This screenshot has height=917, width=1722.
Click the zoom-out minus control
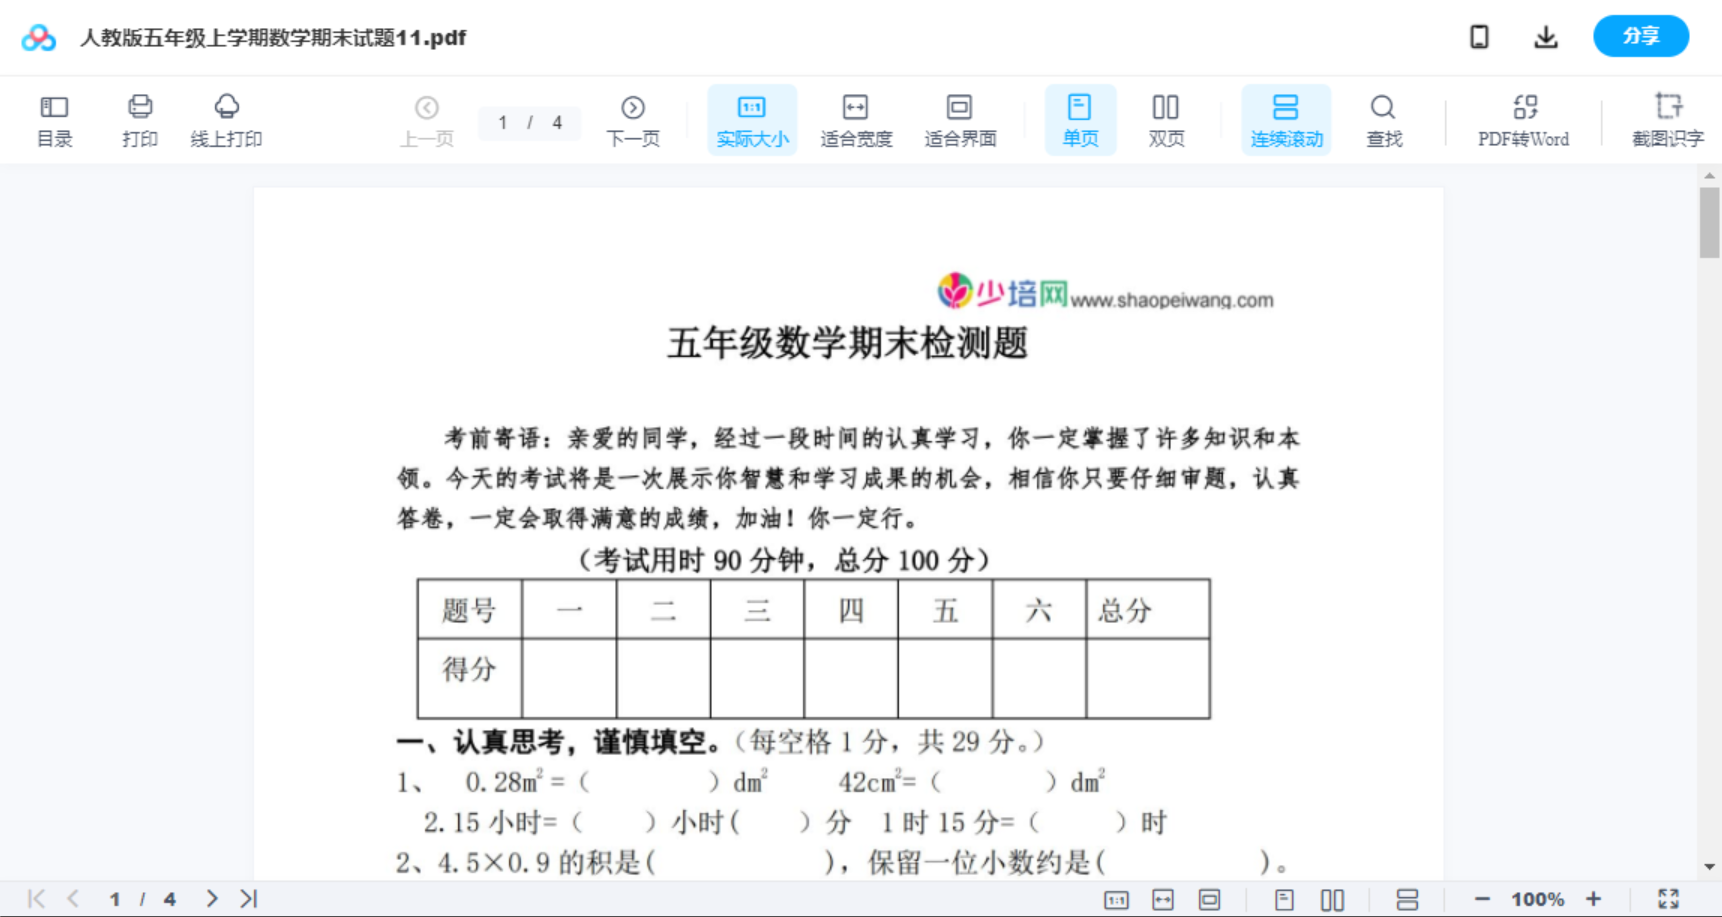1483,898
